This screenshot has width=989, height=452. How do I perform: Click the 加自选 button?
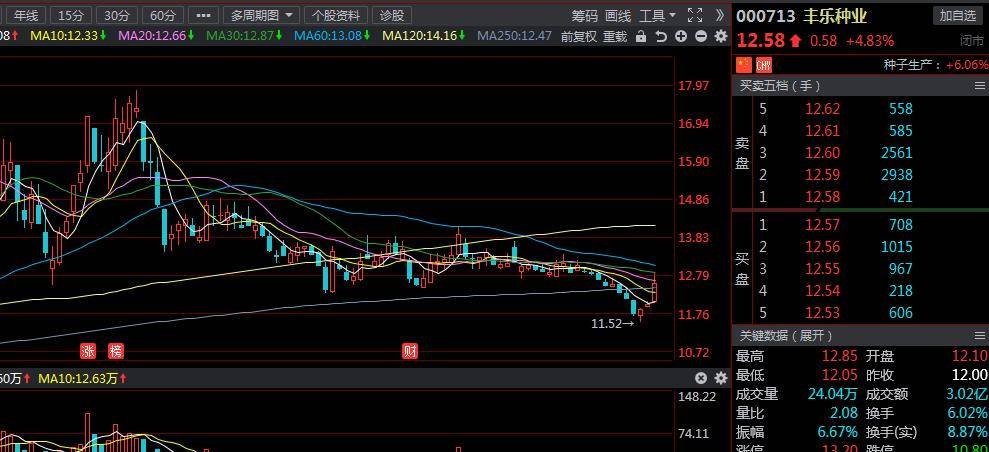pos(957,15)
